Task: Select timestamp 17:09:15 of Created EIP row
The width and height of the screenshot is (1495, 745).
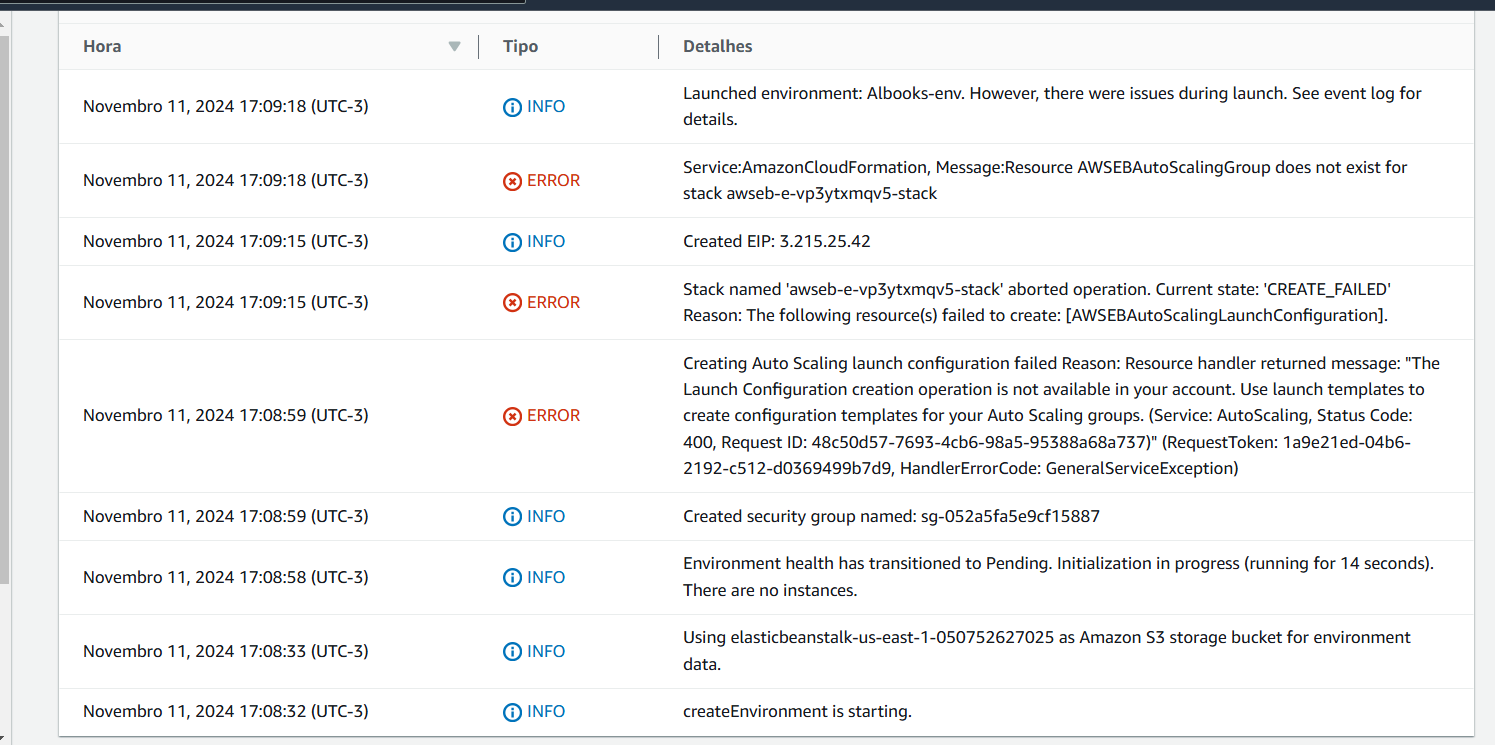Action: pyautogui.click(x=225, y=241)
